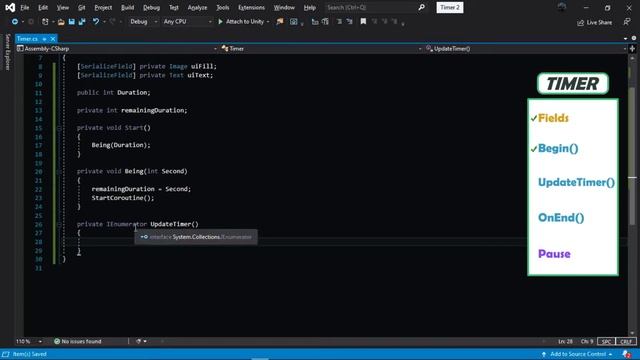Click the green No issues found checkmark
Viewport: 640px width, 360px height.
click(57, 341)
